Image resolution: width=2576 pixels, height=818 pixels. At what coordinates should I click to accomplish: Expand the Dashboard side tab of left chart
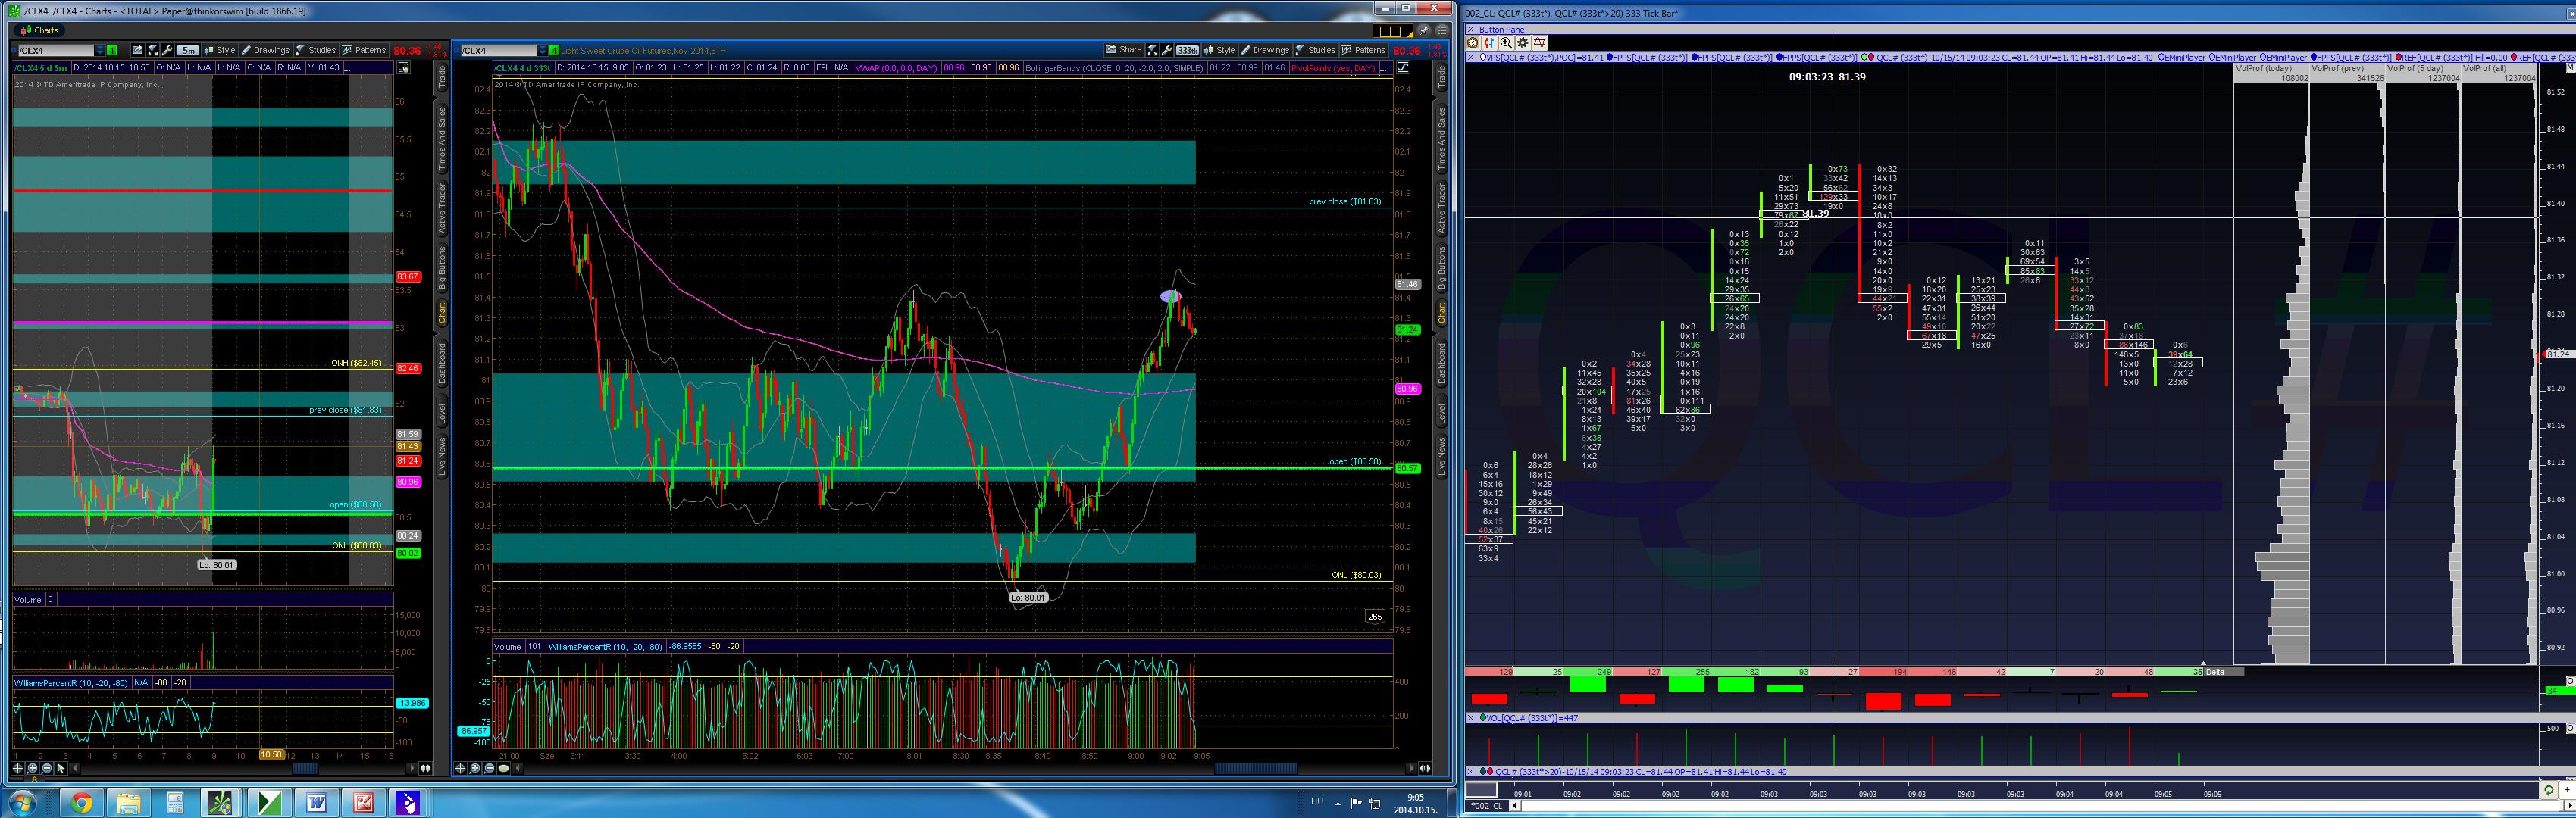441,364
